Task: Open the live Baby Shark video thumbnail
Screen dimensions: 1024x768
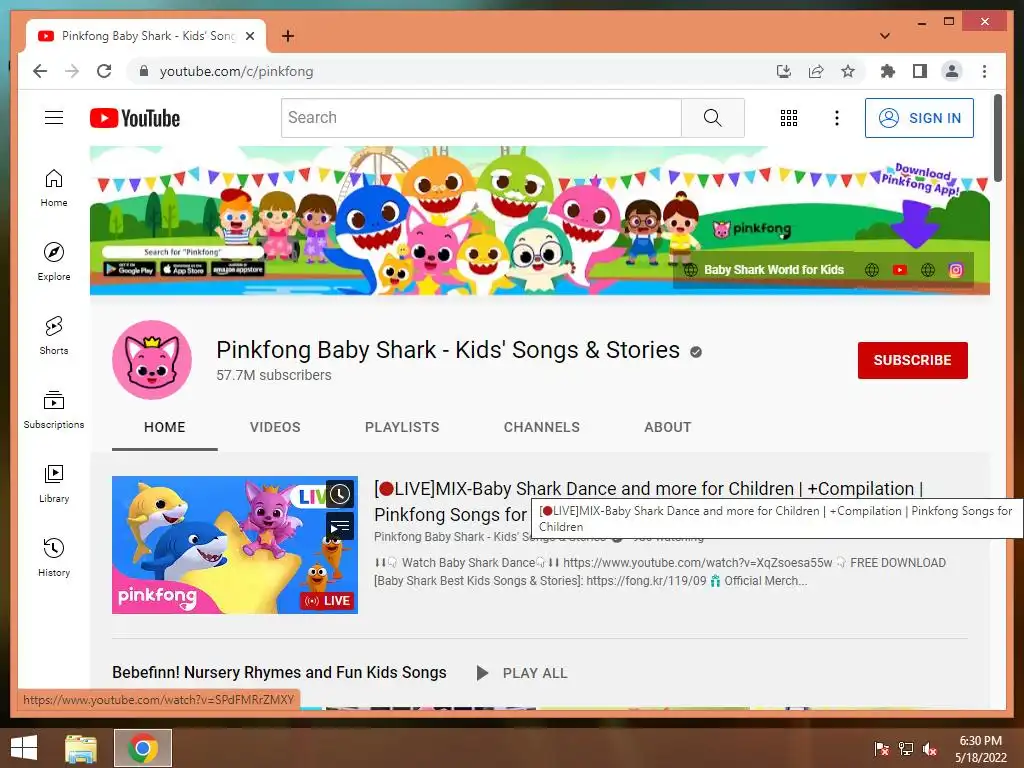Action: tap(234, 545)
